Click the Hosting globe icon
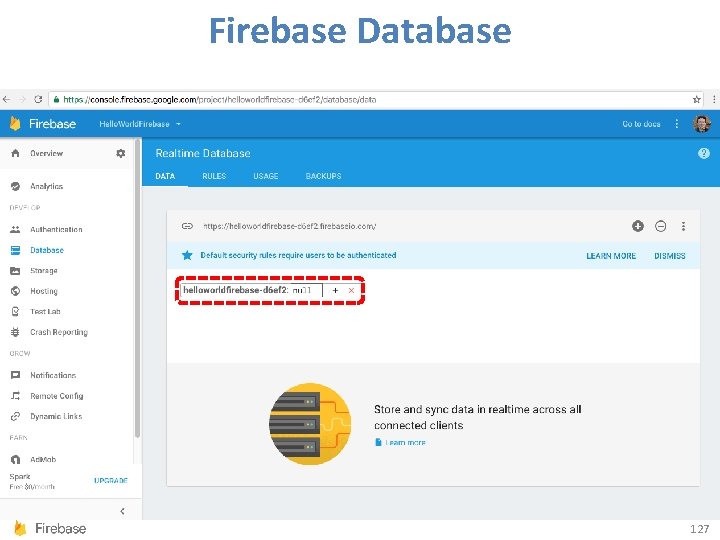 (x=15, y=291)
